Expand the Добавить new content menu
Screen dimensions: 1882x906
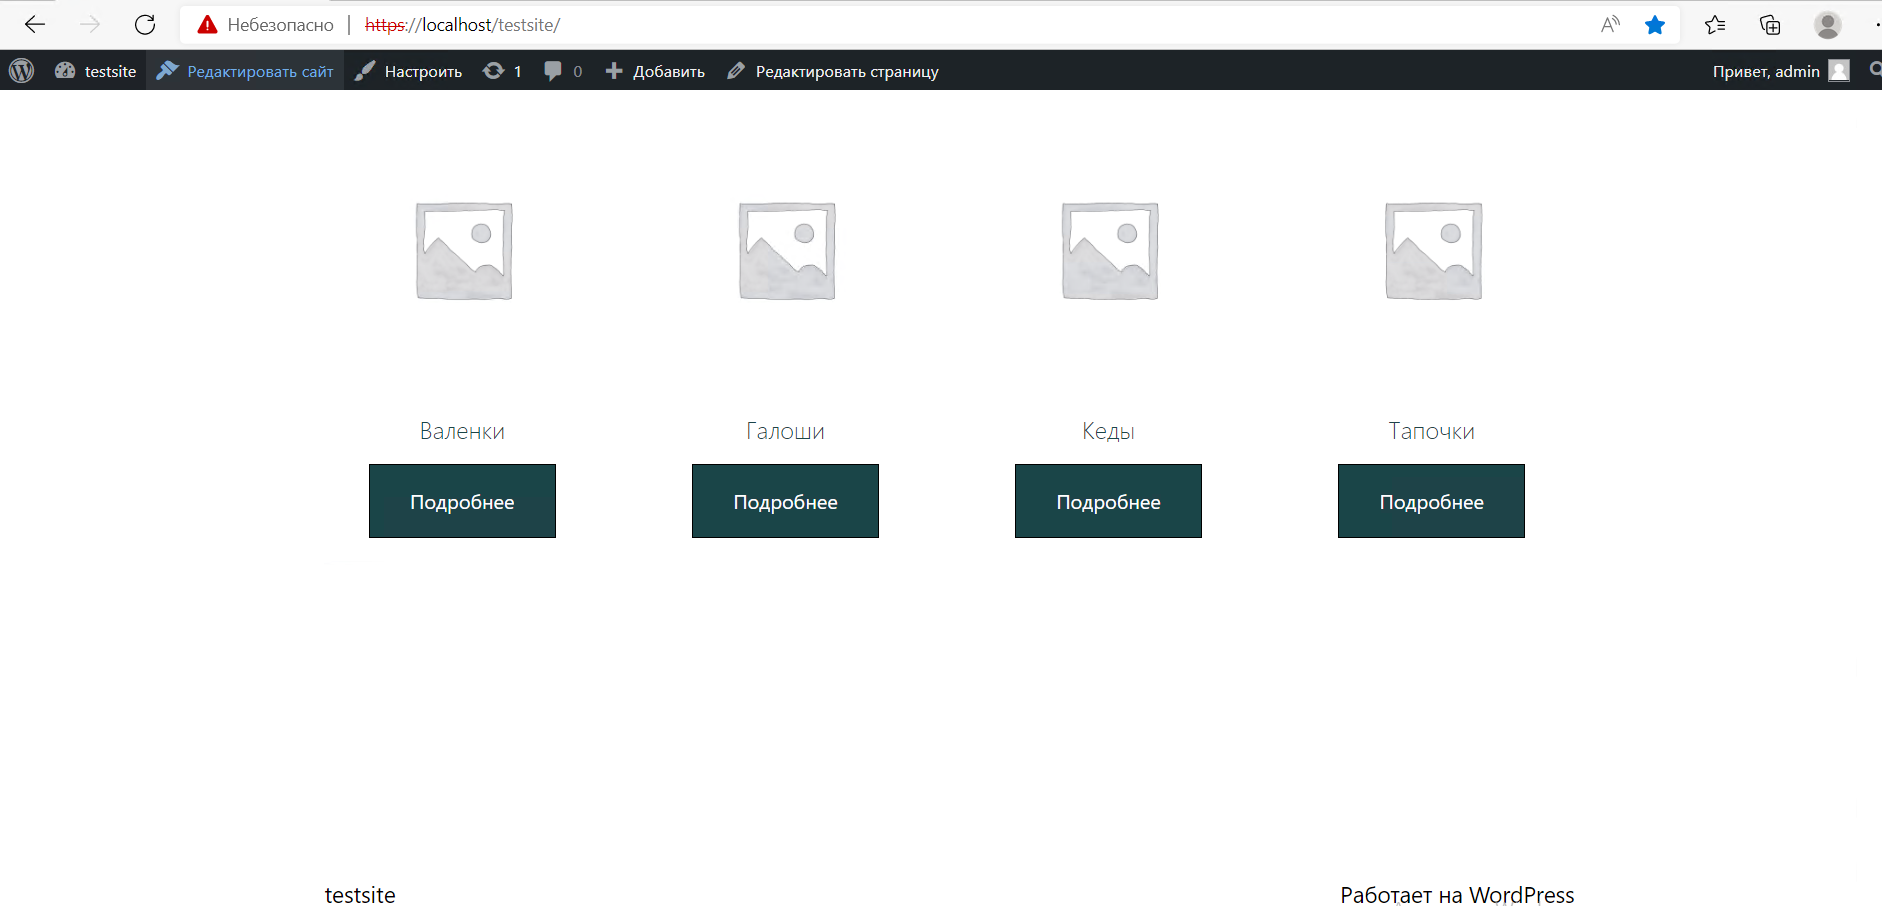point(655,71)
